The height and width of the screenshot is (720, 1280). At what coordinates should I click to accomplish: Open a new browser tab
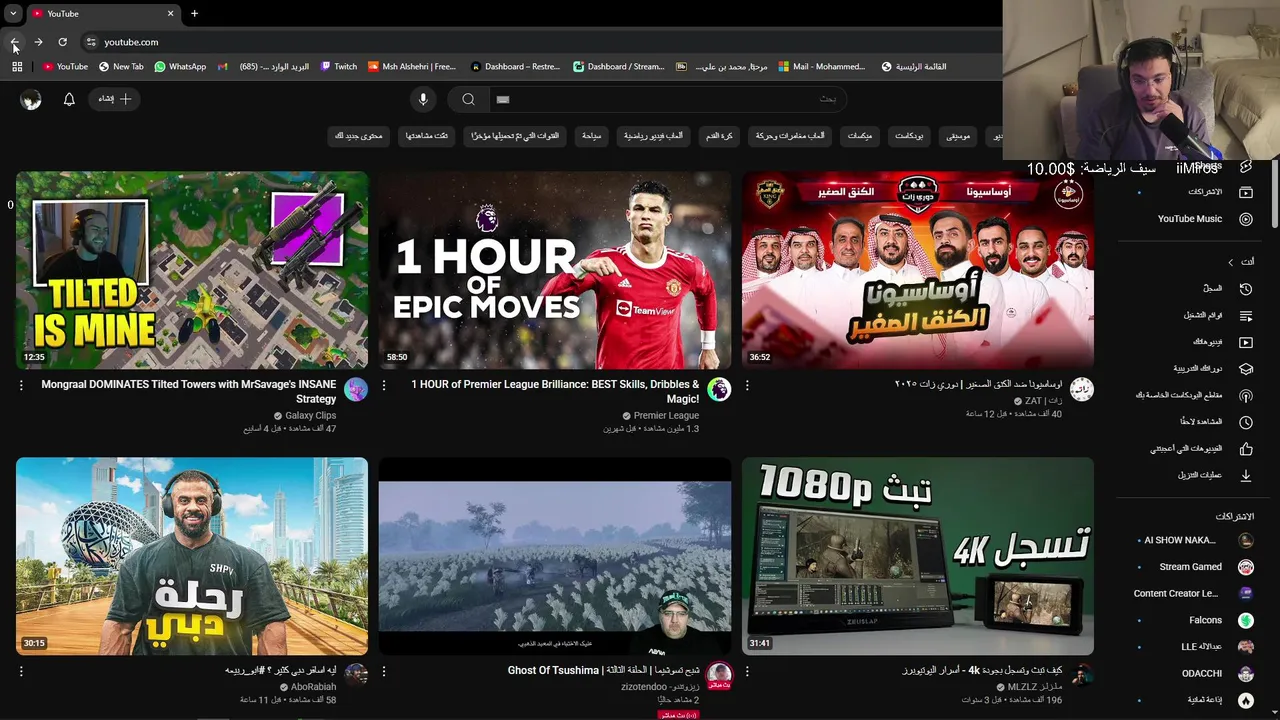point(194,13)
